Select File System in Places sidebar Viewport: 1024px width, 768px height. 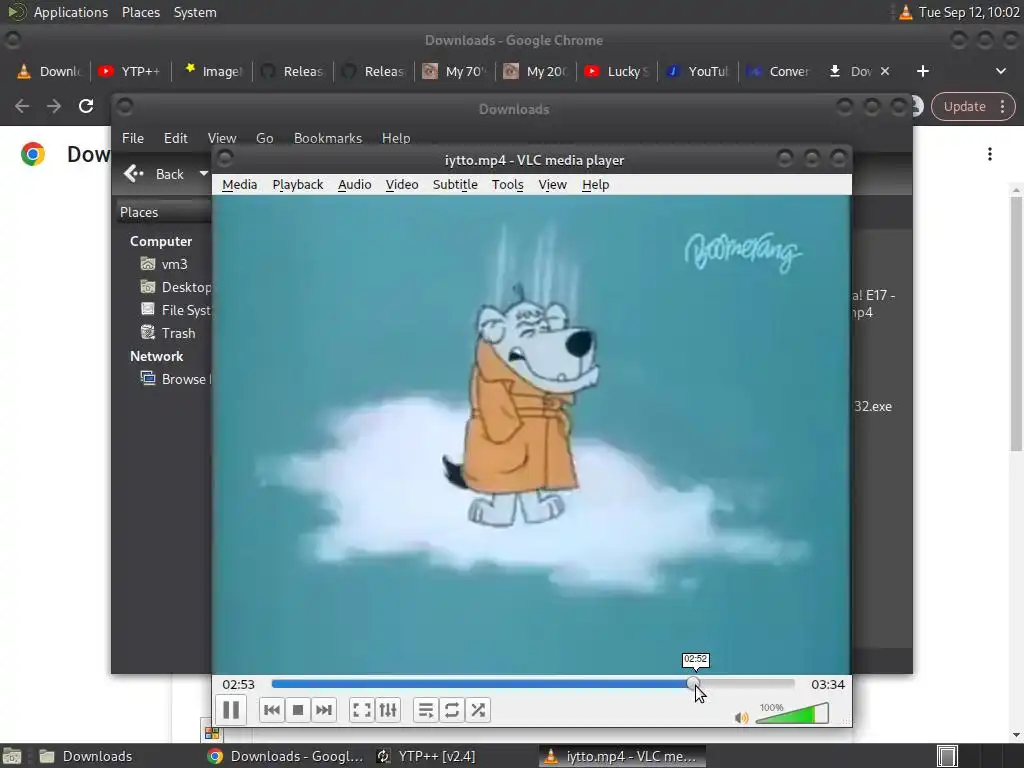pos(175,310)
